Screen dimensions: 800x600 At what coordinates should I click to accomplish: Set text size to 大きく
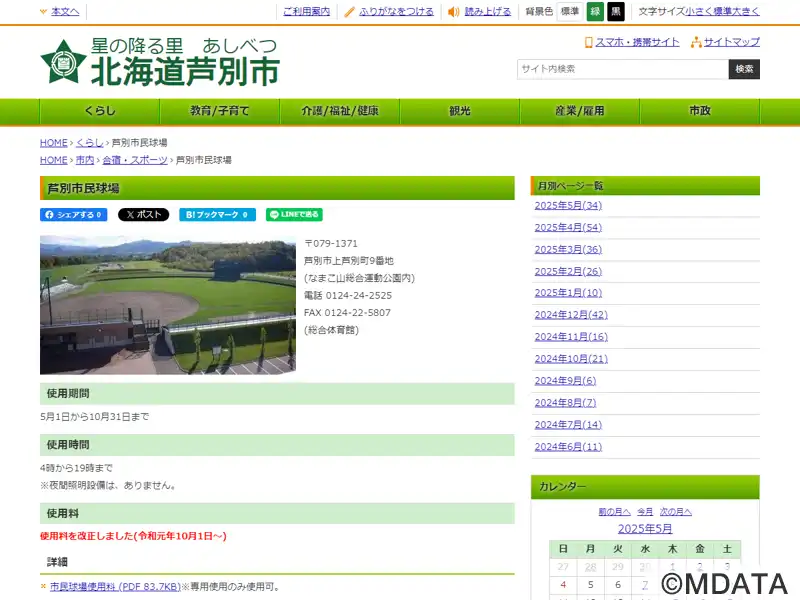pyautogui.click(x=746, y=11)
